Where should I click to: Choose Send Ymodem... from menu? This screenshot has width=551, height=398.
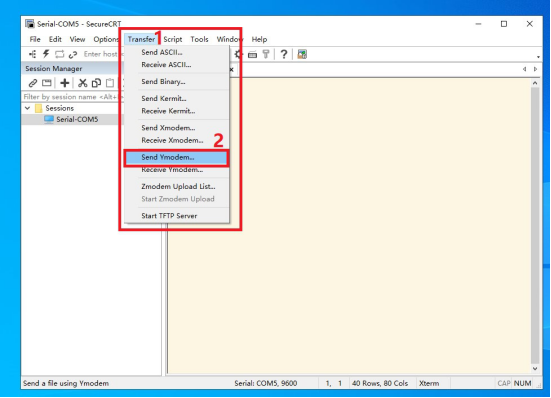tap(176, 157)
